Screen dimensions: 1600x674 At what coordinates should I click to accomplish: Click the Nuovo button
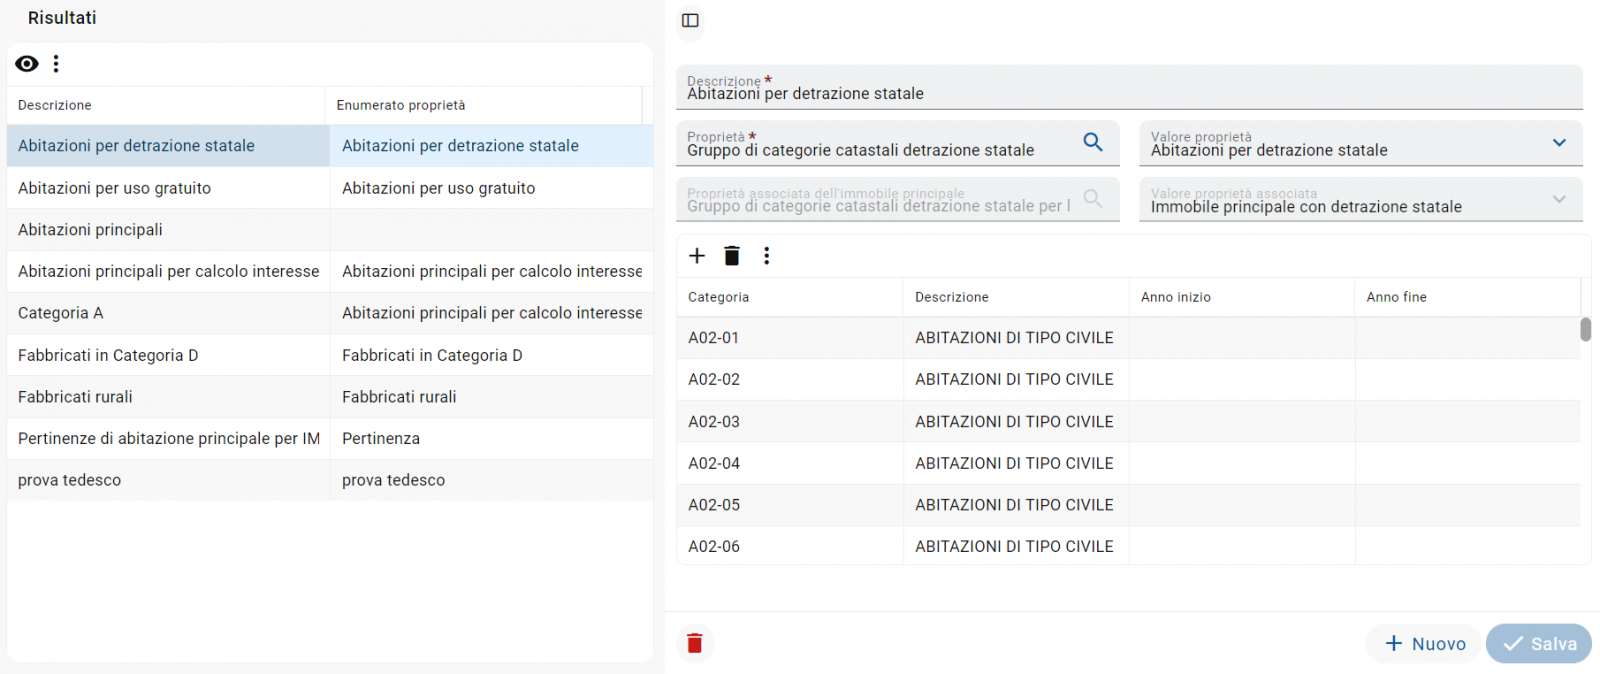tap(1425, 644)
